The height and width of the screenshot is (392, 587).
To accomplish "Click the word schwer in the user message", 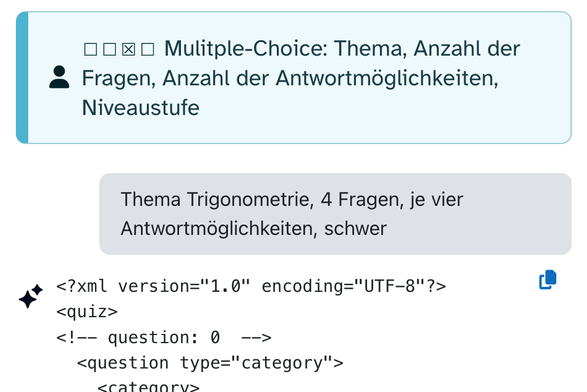I will pos(355,229).
